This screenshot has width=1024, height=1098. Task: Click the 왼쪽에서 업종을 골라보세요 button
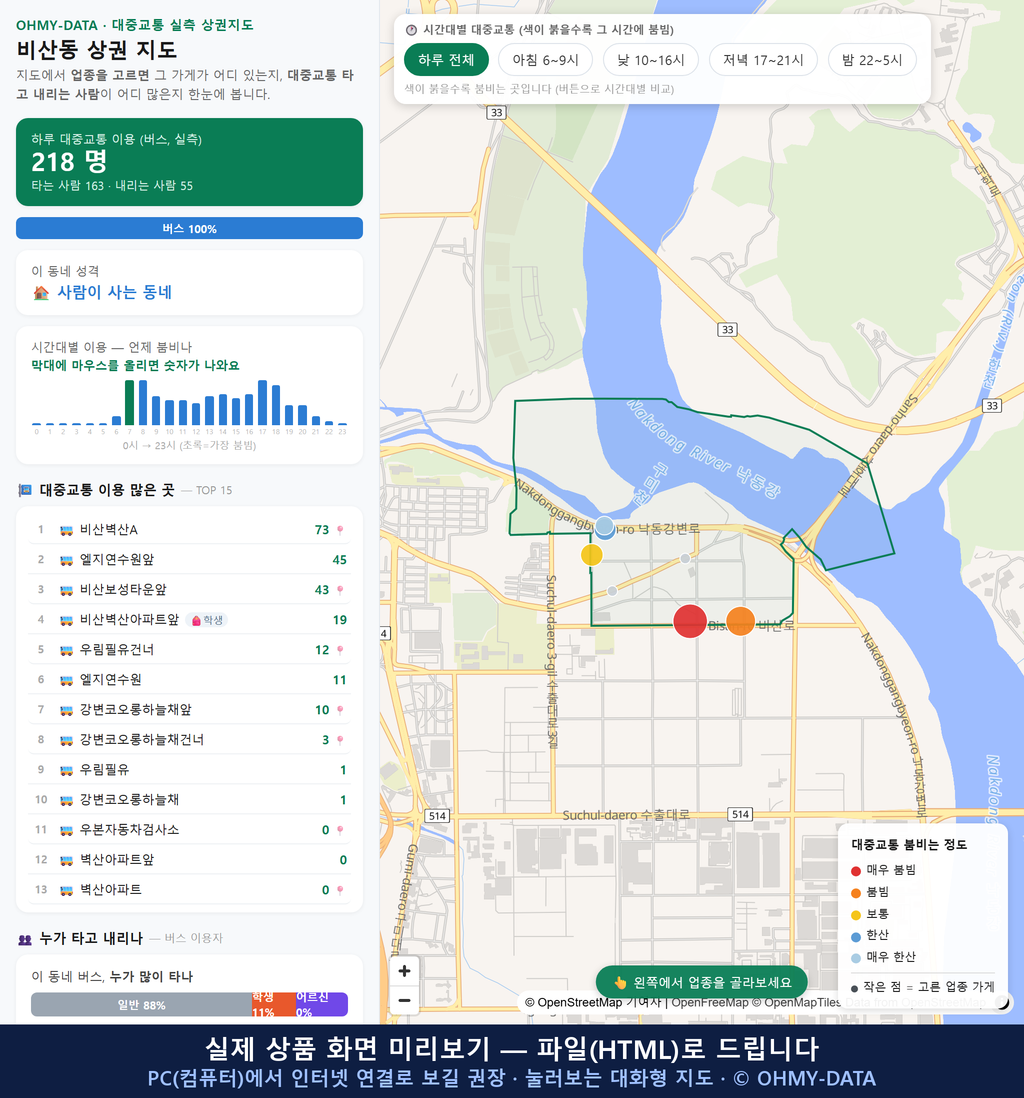pos(702,982)
